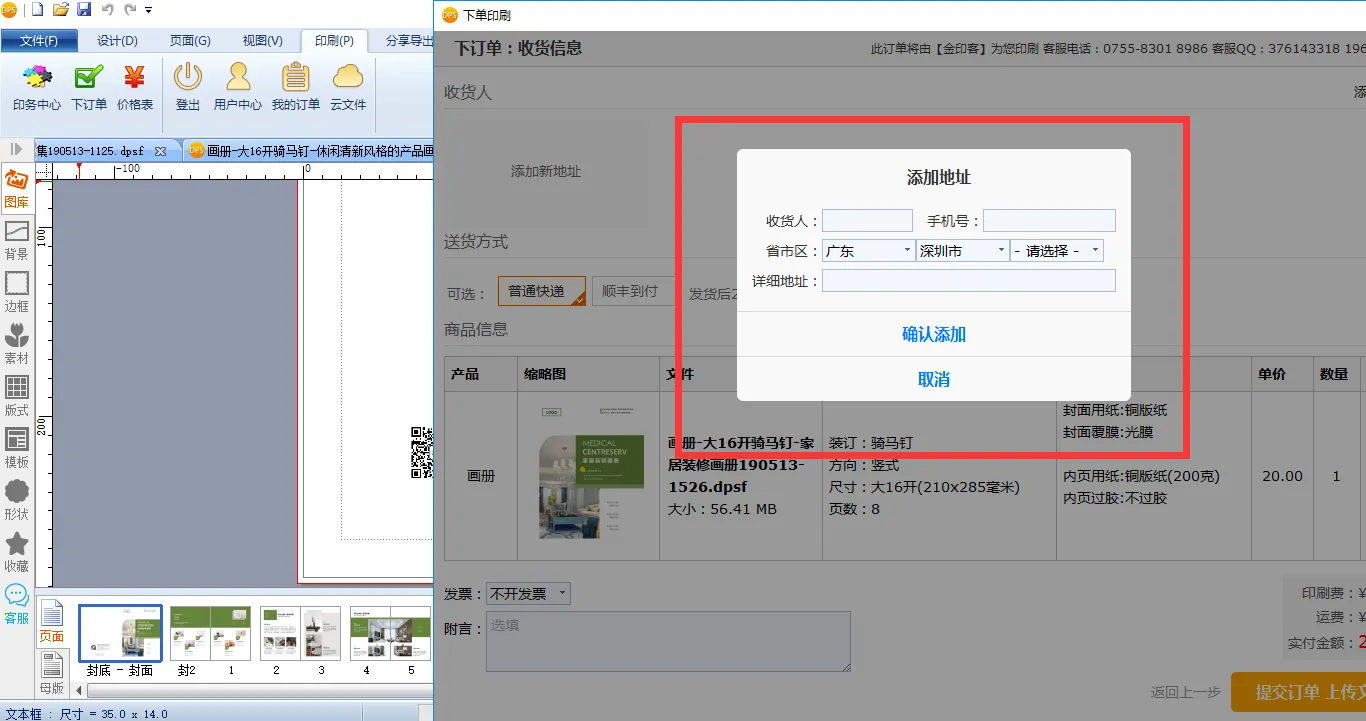Click the undo arrow icon
1366x721 pixels.
coord(108,10)
